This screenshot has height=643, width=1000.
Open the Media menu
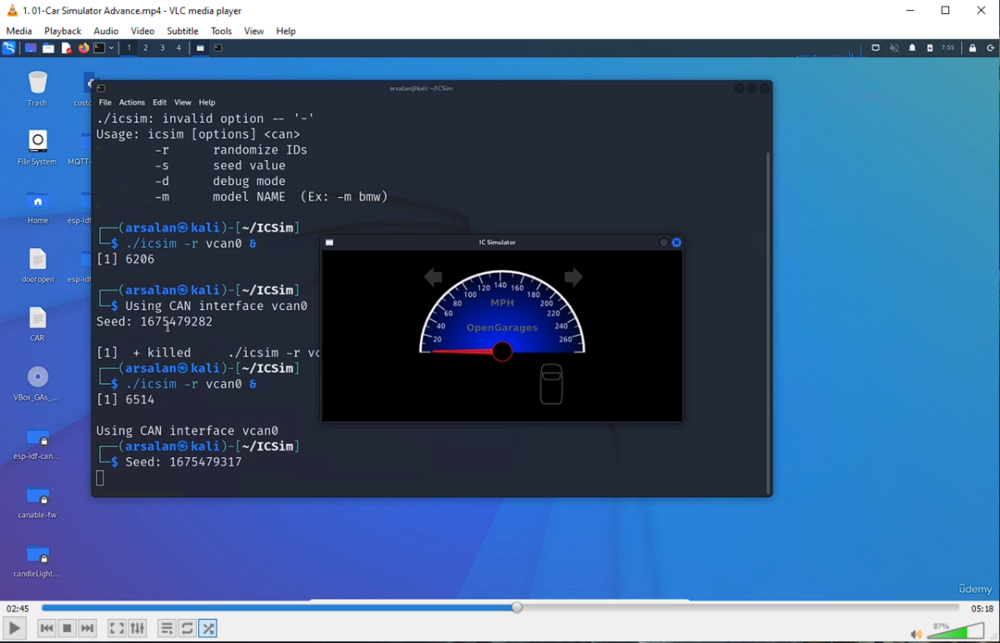tap(19, 31)
